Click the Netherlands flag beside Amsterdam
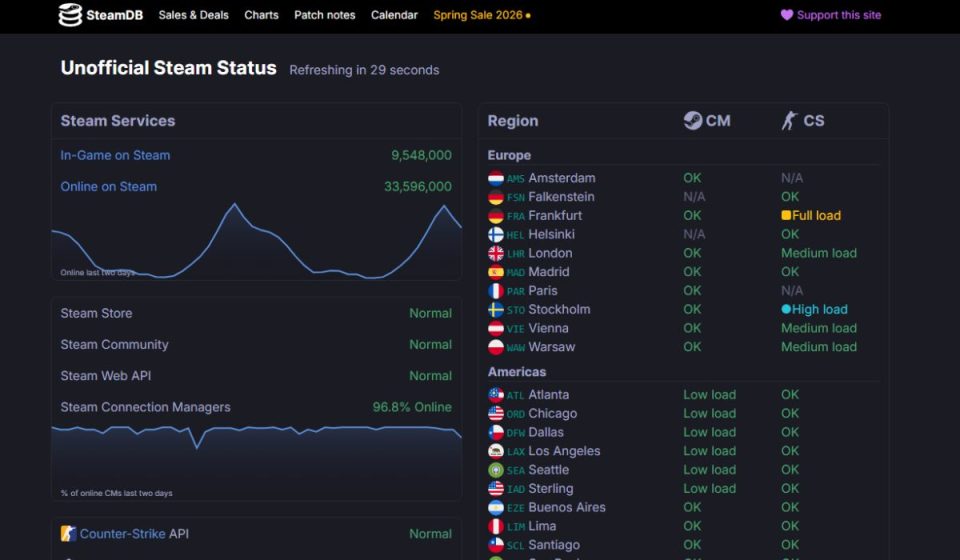960x560 pixels. point(495,178)
